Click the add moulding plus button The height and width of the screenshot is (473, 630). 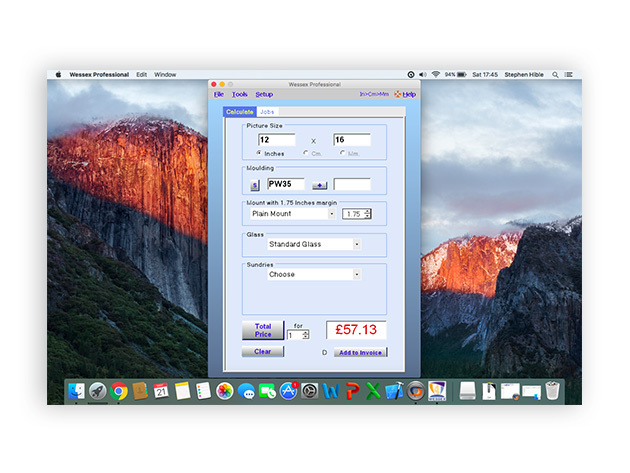[319, 185]
